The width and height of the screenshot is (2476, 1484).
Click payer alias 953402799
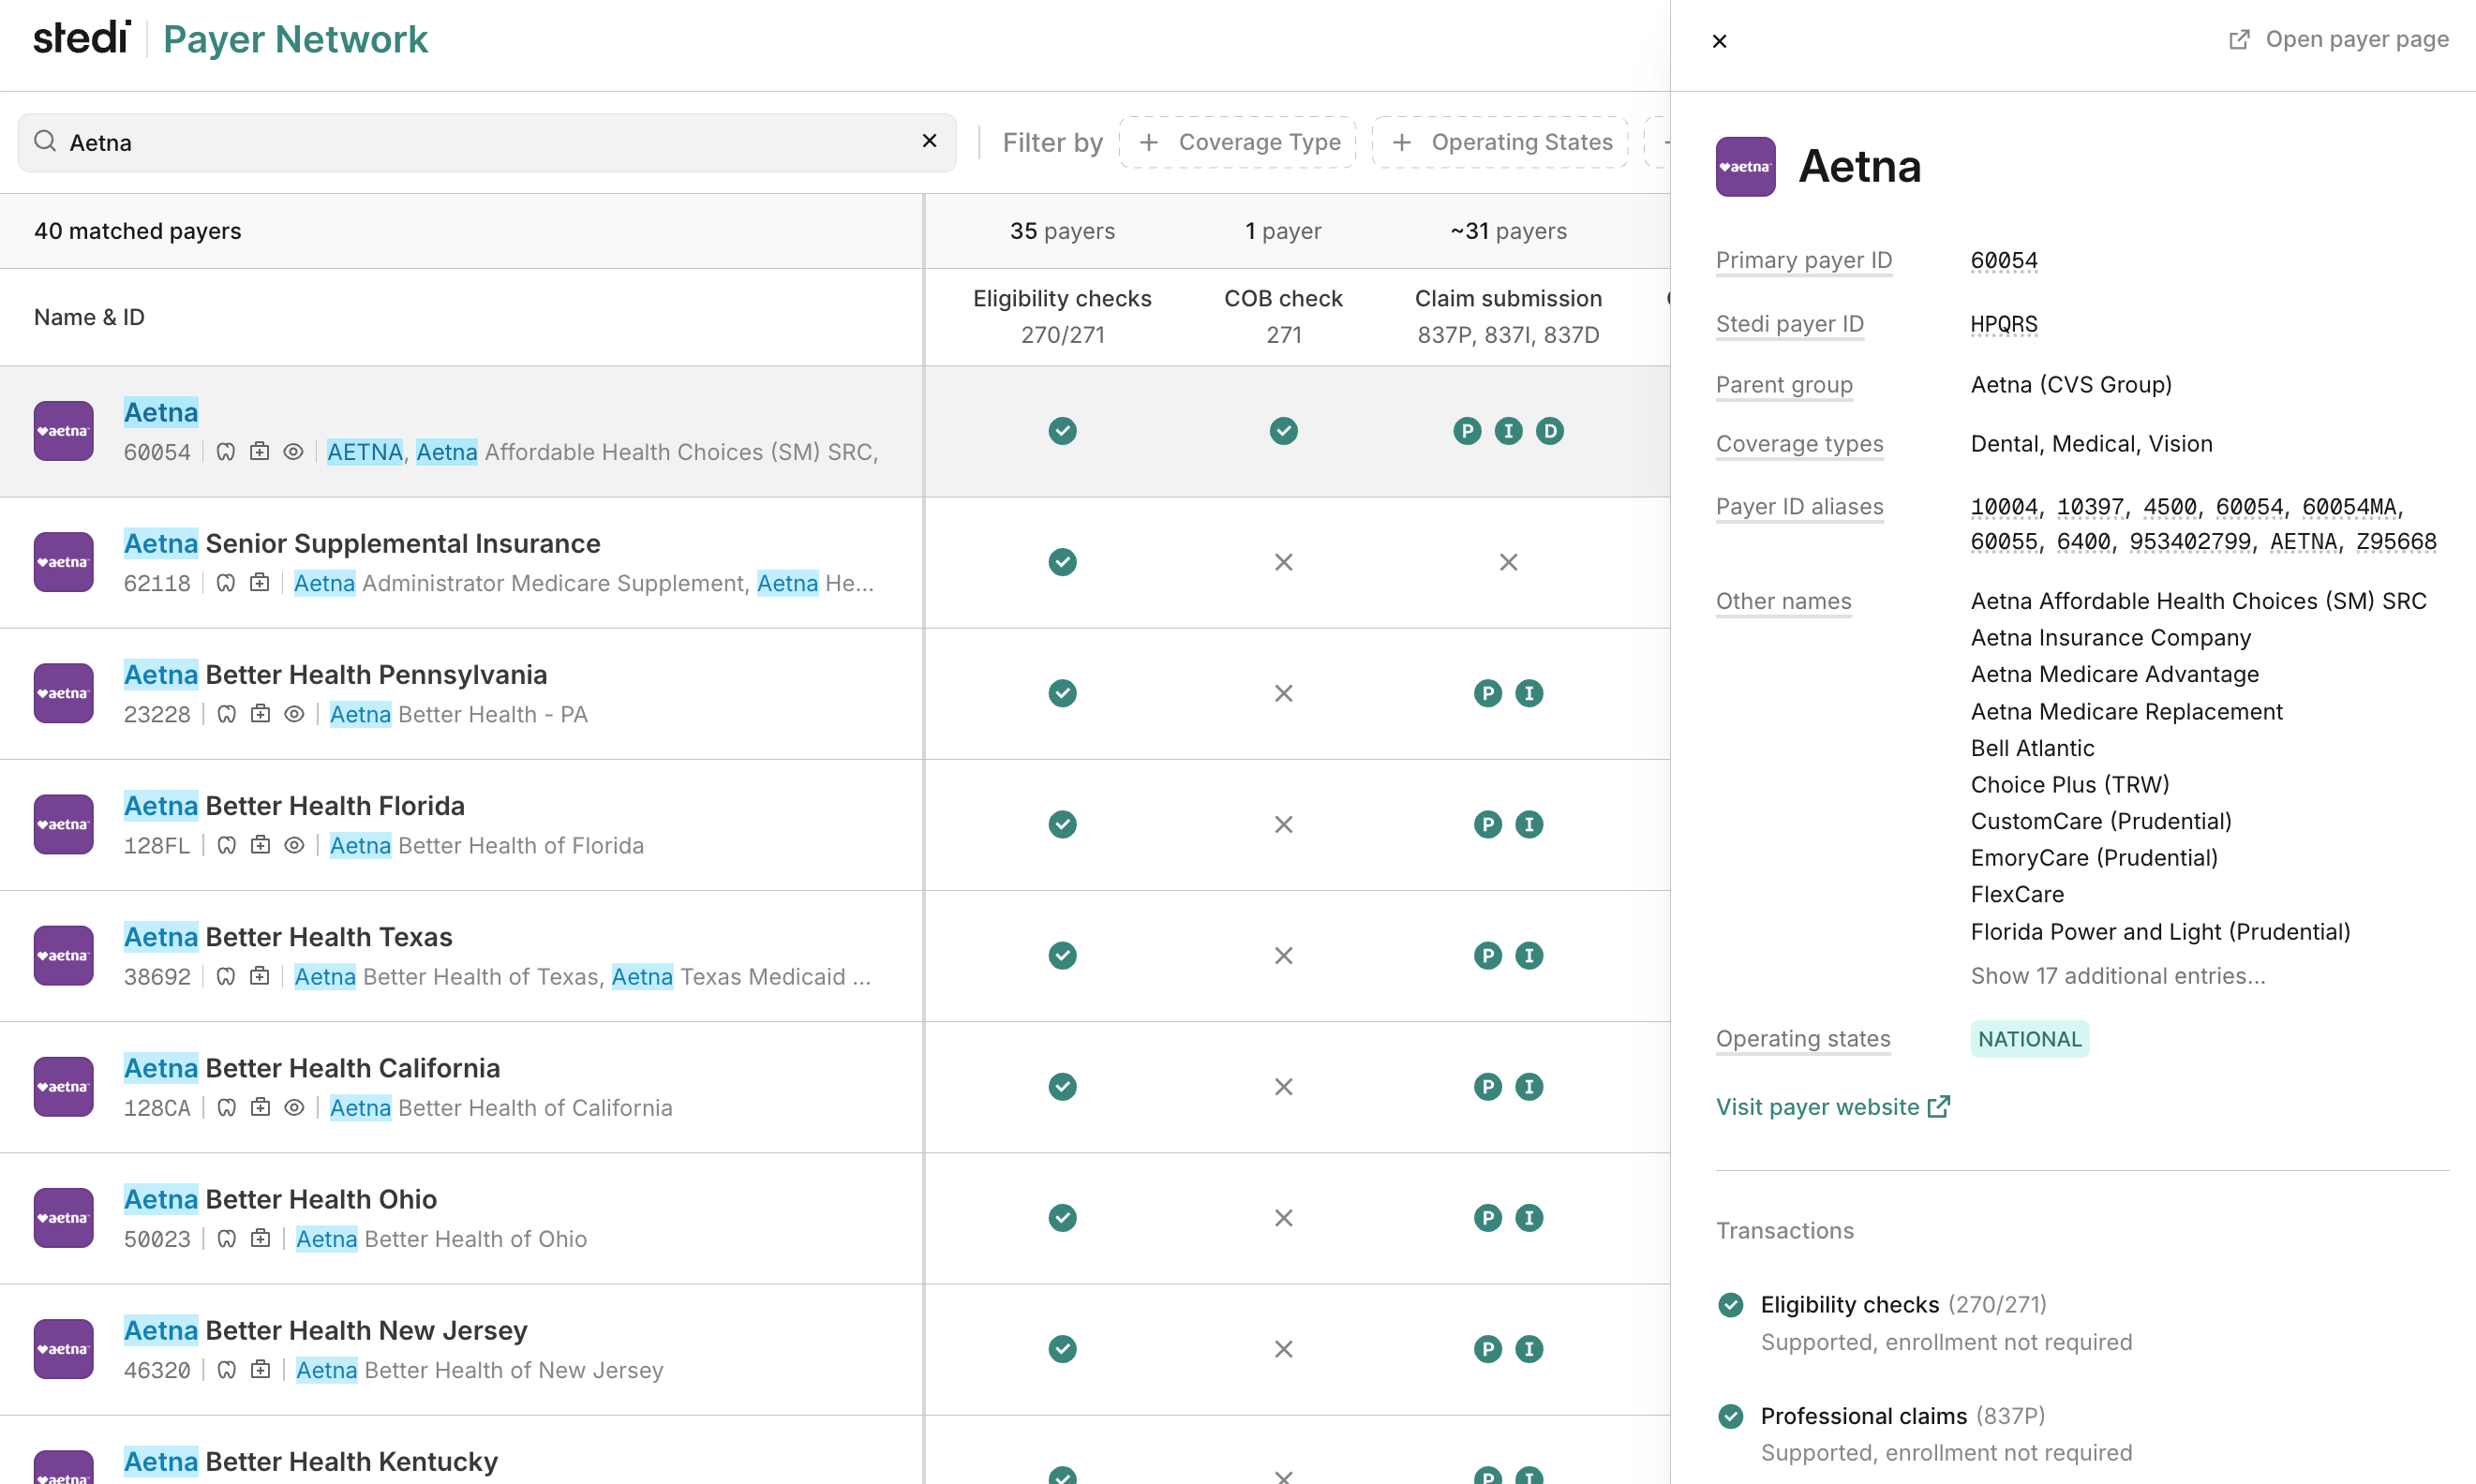(x=2189, y=542)
